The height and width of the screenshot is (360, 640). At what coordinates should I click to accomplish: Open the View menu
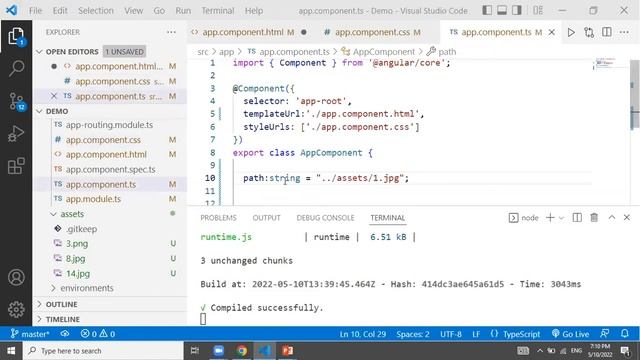(x=133, y=11)
